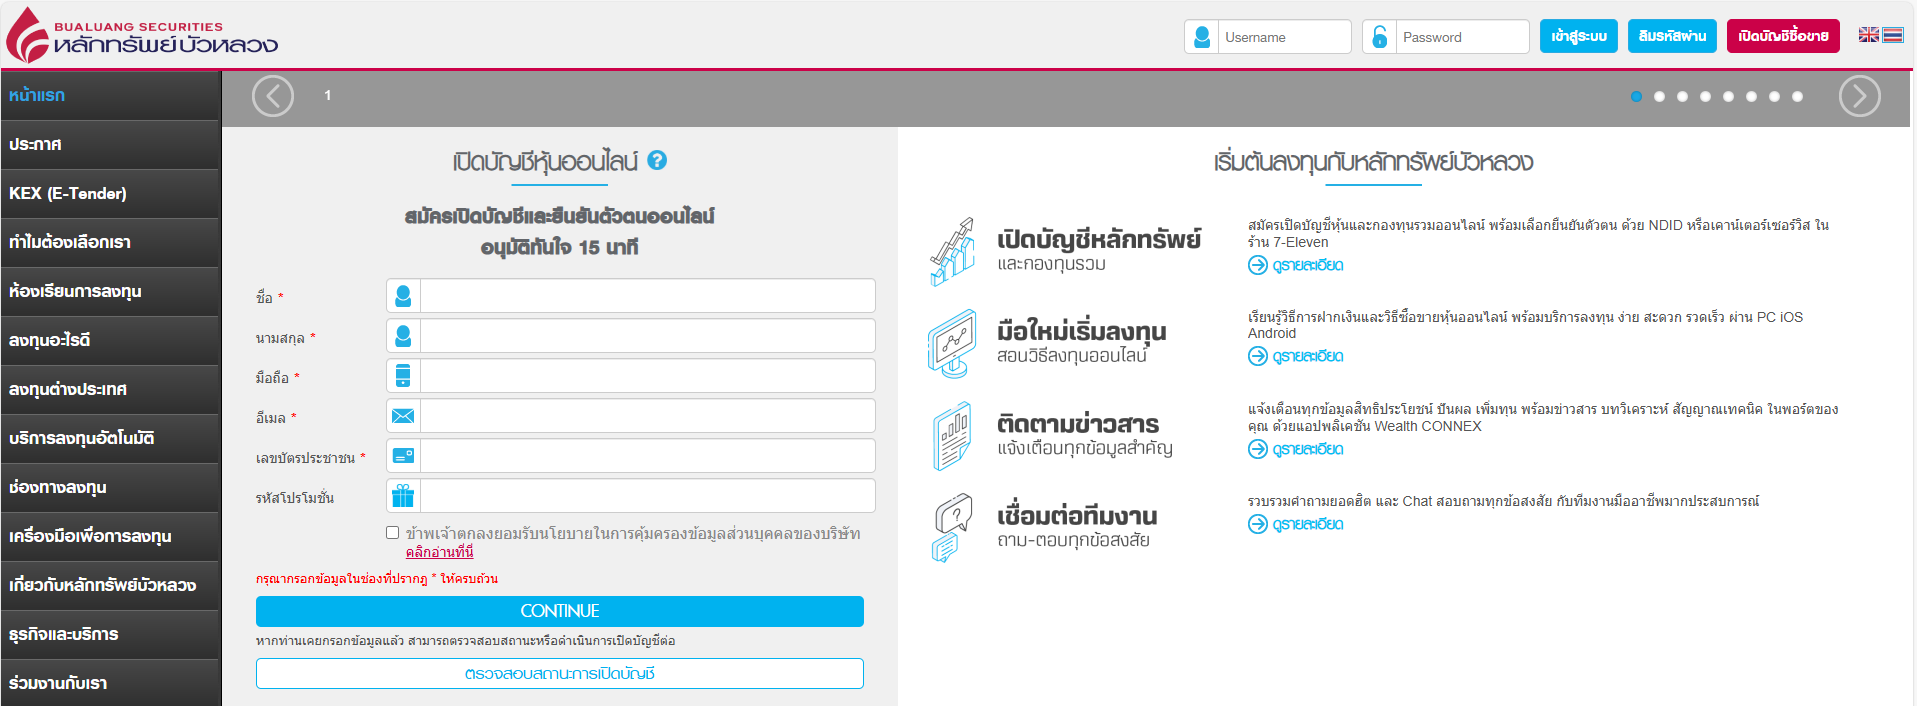1917x706 pixels.
Task: Open ประกาศ in the sidebar
Action: [110, 145]
